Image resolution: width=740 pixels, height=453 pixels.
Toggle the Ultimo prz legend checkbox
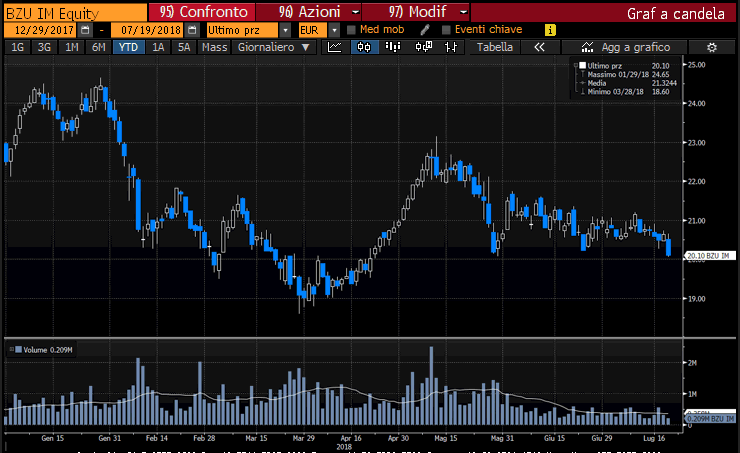pyautogui.click(x=581, y=66)
